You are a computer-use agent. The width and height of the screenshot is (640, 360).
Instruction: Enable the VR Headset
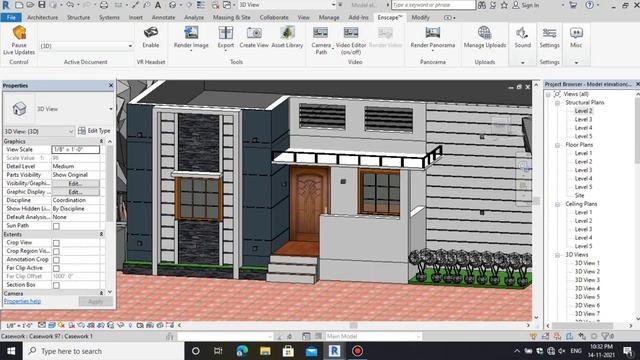click(151, 37)
